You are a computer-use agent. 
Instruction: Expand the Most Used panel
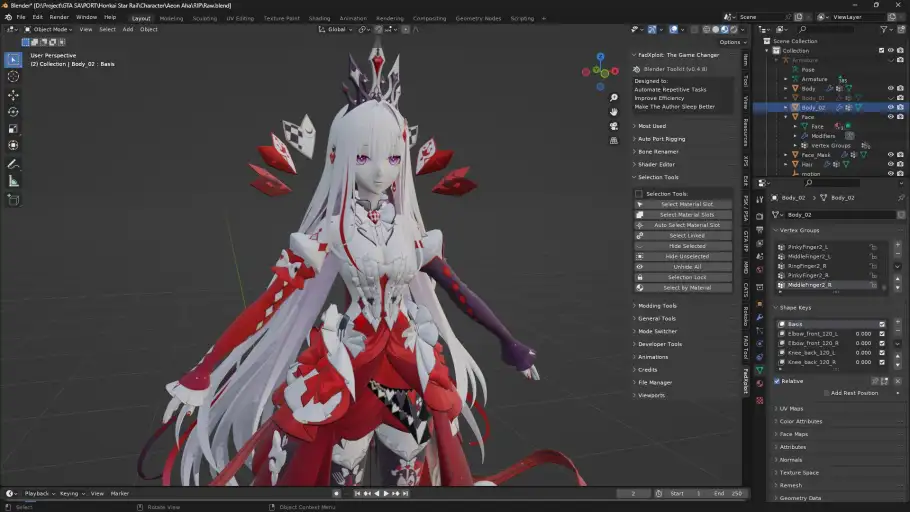point(652,126)
